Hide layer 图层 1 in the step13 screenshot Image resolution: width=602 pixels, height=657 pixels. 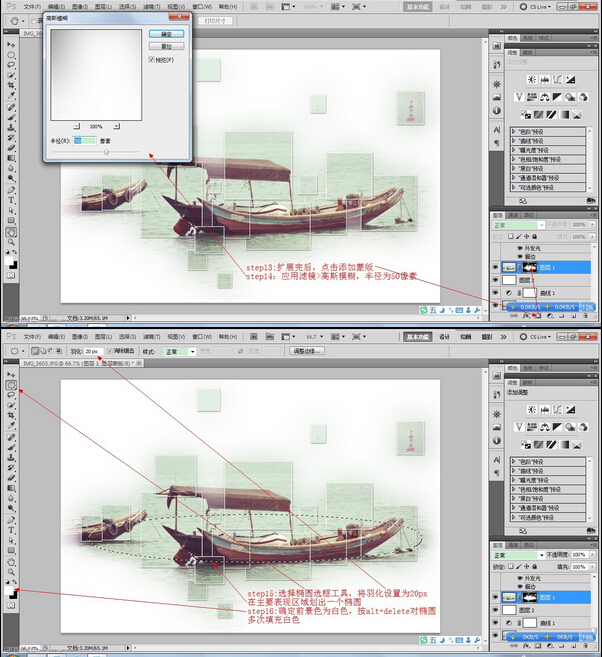coord(496,267)
